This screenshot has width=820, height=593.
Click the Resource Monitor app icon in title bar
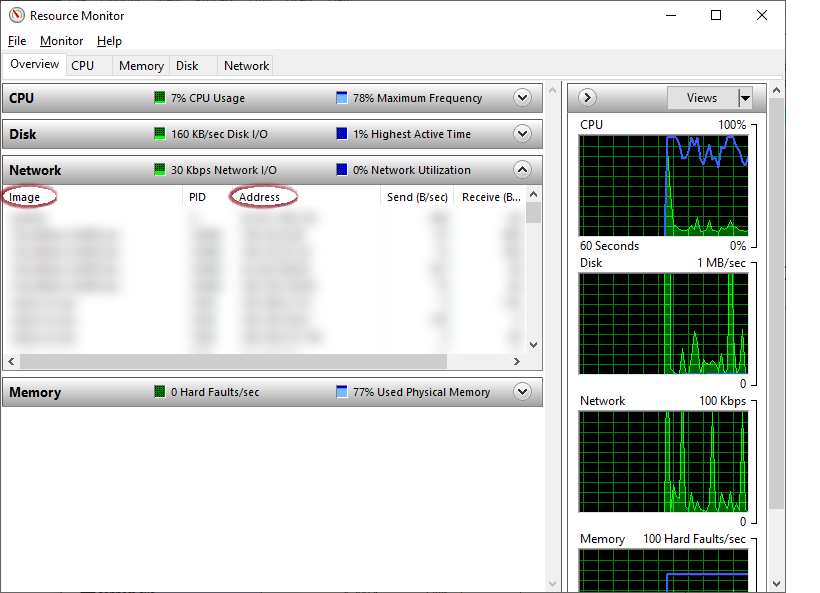[x=17, y=15]
